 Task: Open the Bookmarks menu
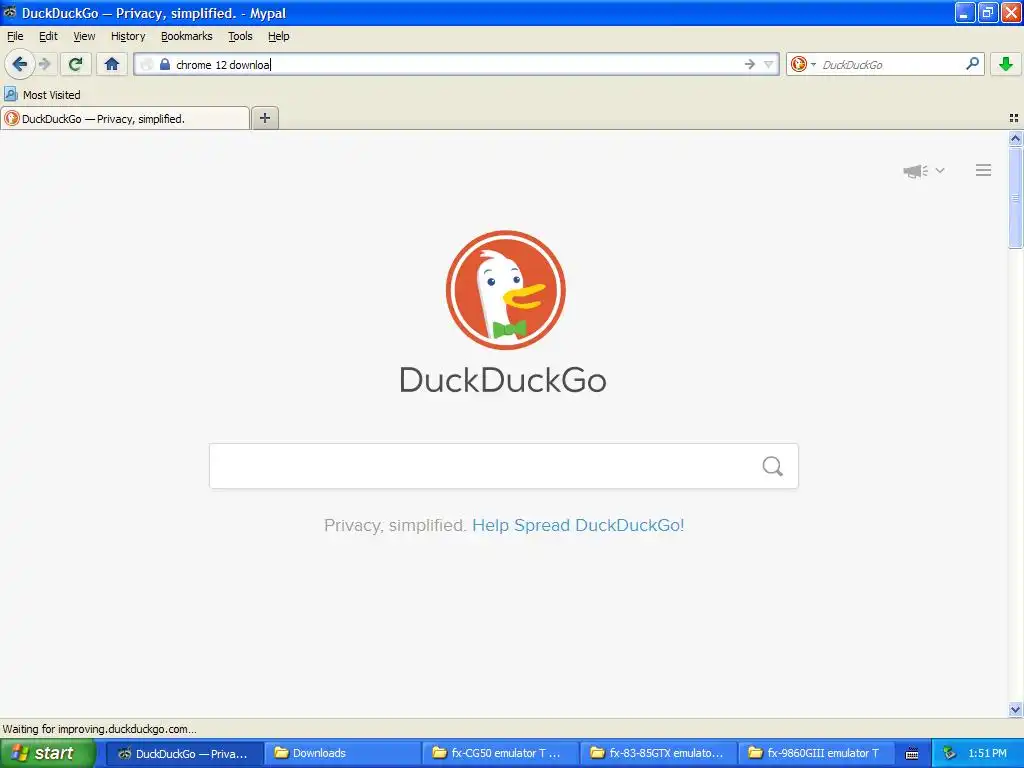187,36
